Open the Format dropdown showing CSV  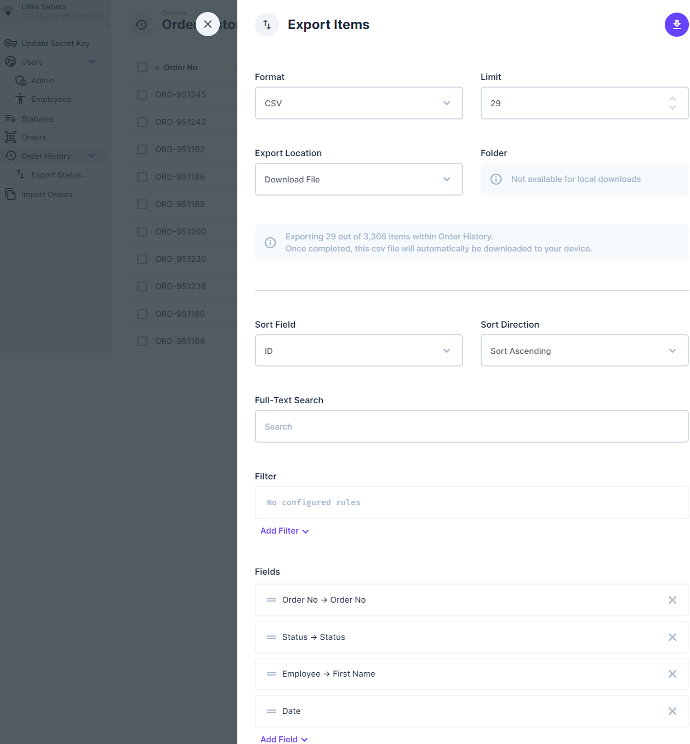(358, 103)
